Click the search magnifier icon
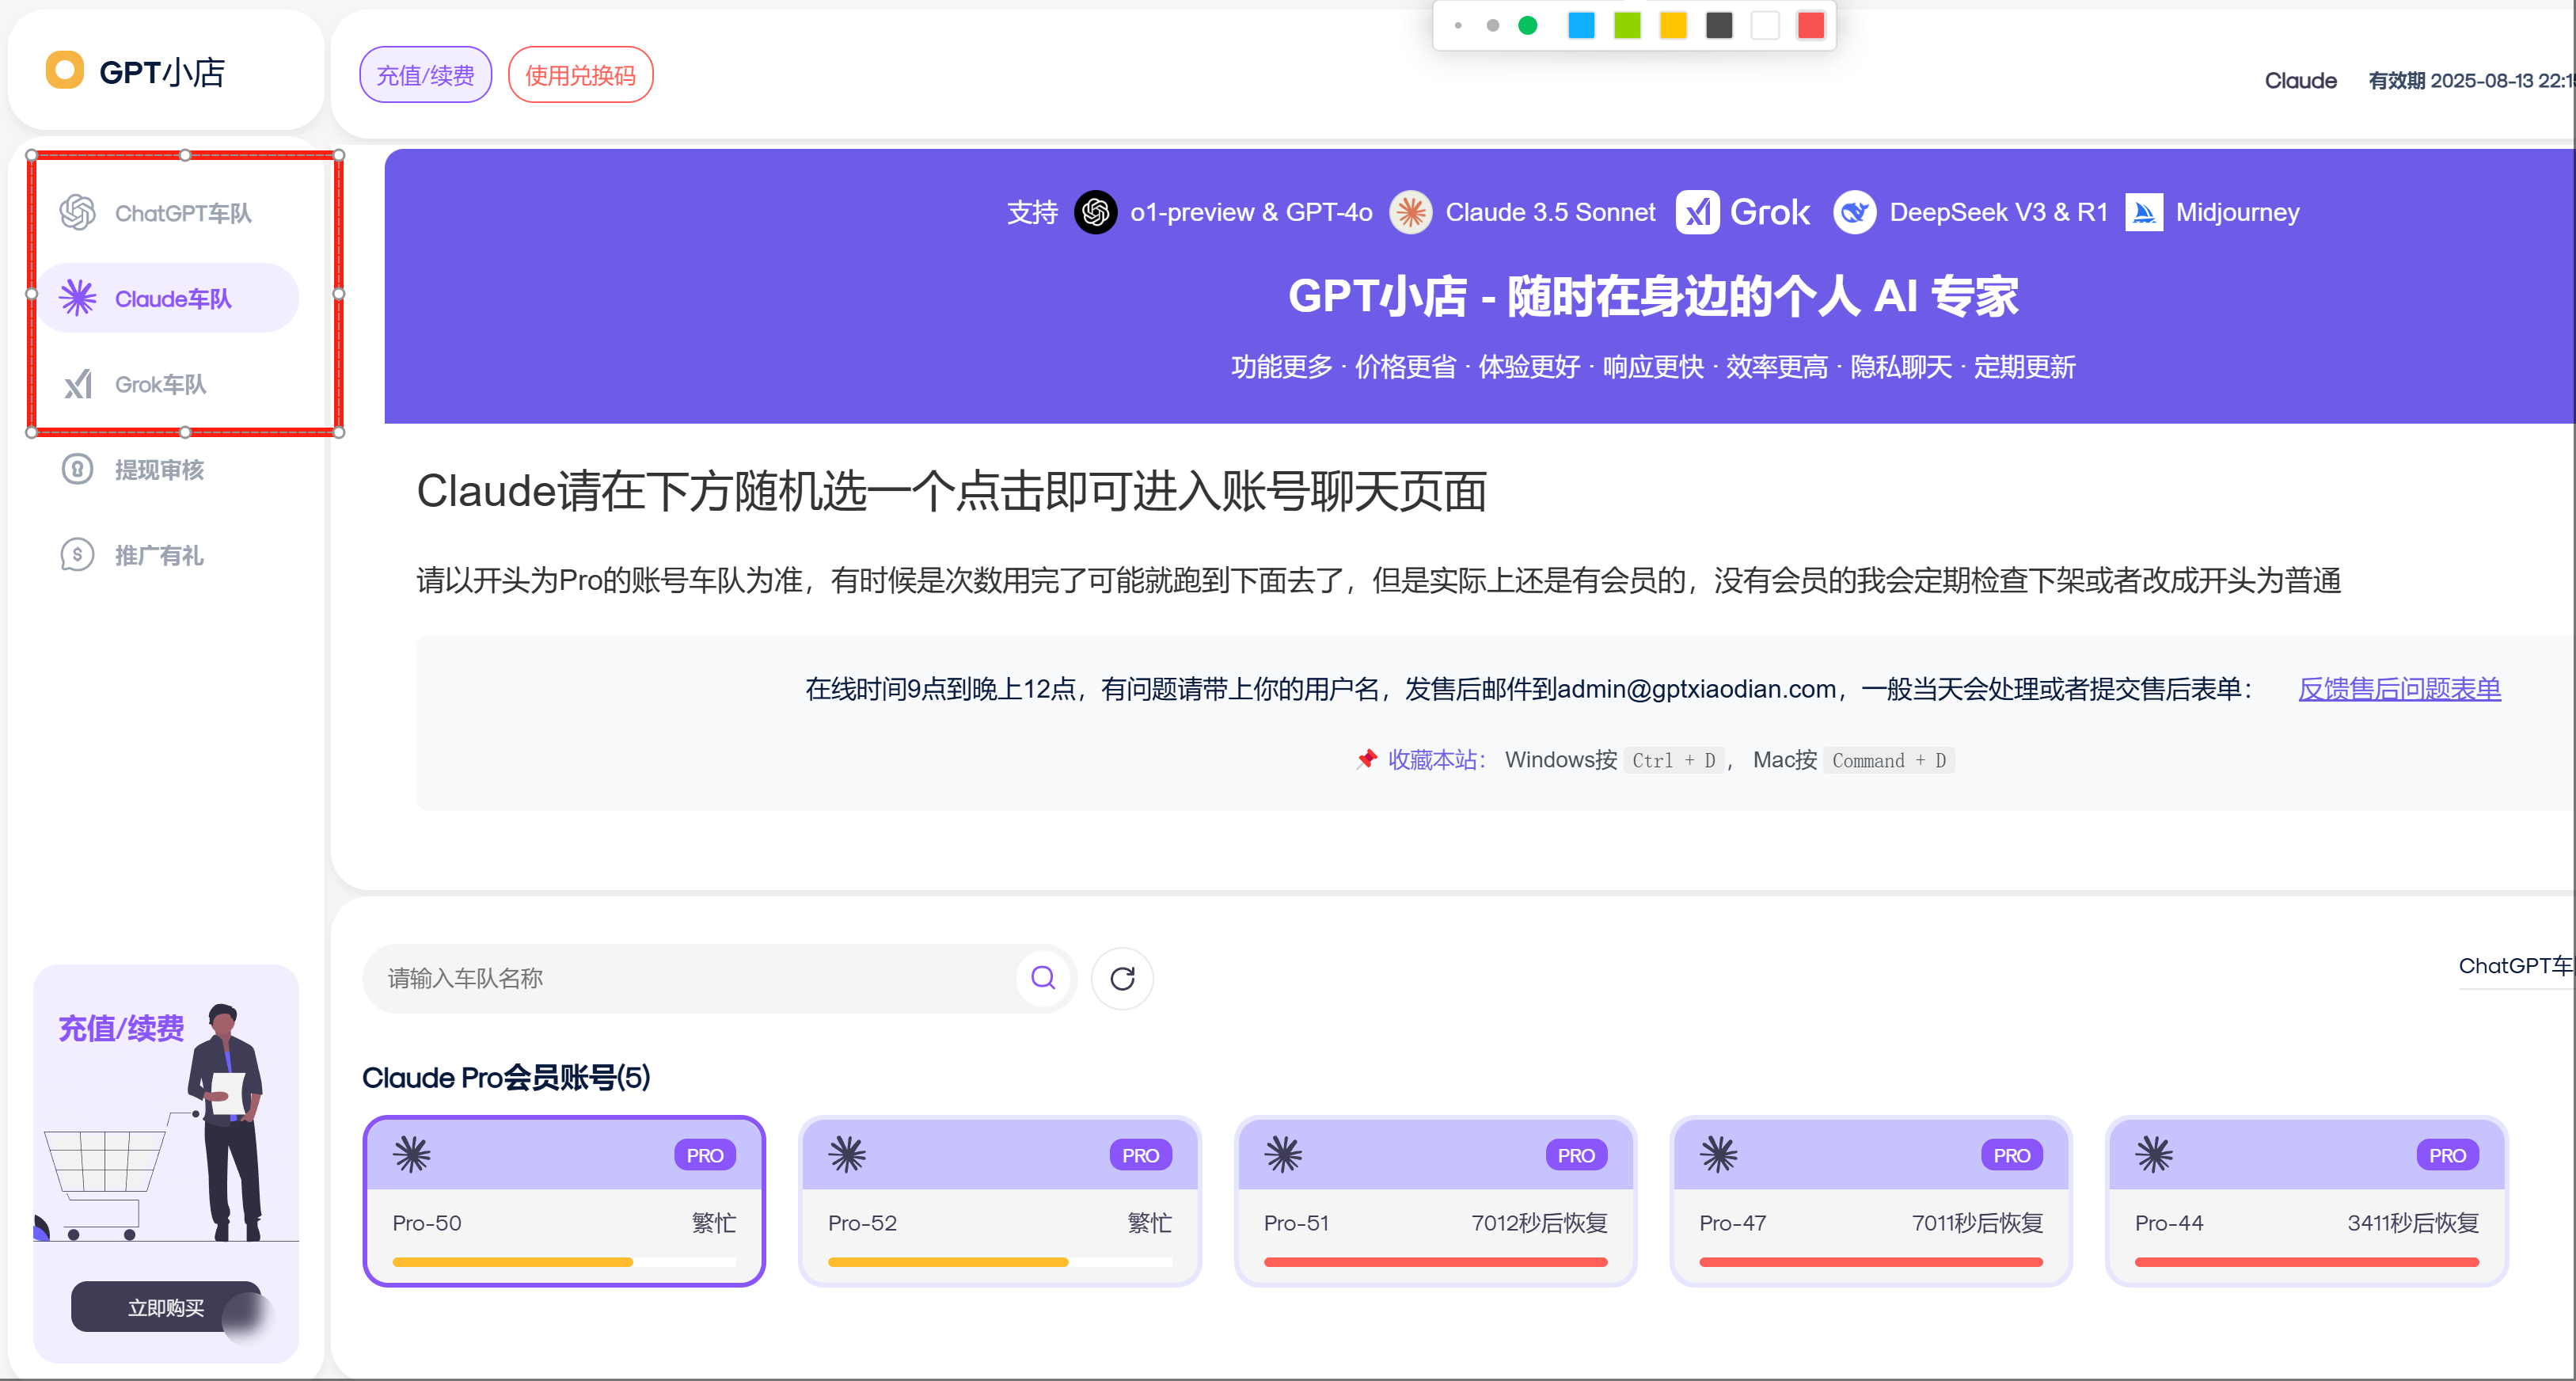This screenshot has width=2576, height=1381. click(1043, 977)
